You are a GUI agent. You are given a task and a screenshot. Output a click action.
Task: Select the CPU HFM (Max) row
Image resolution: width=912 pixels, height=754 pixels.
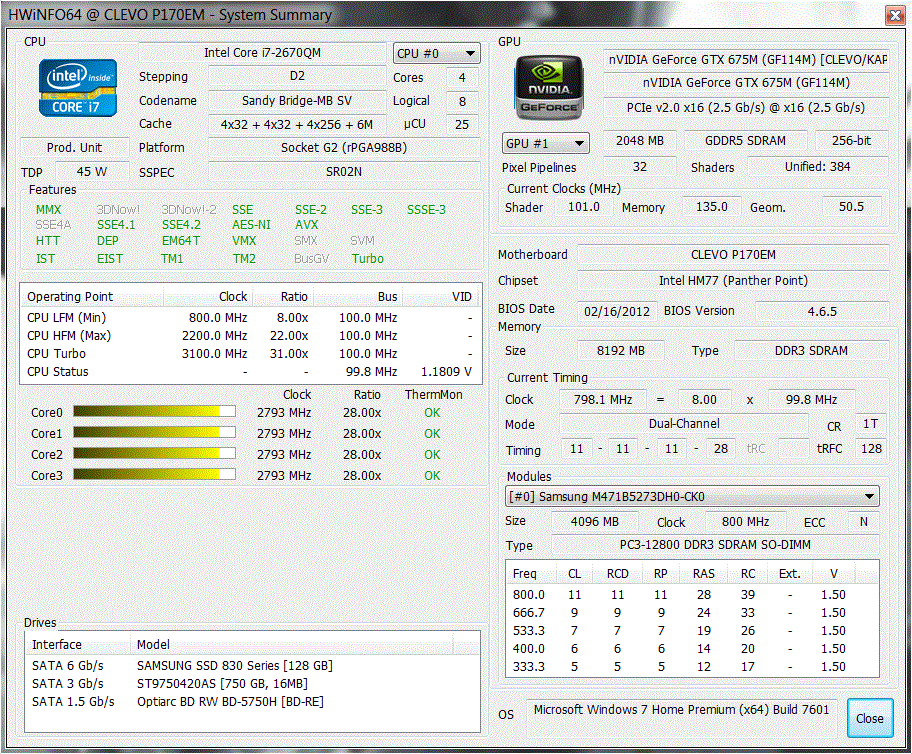250,336
